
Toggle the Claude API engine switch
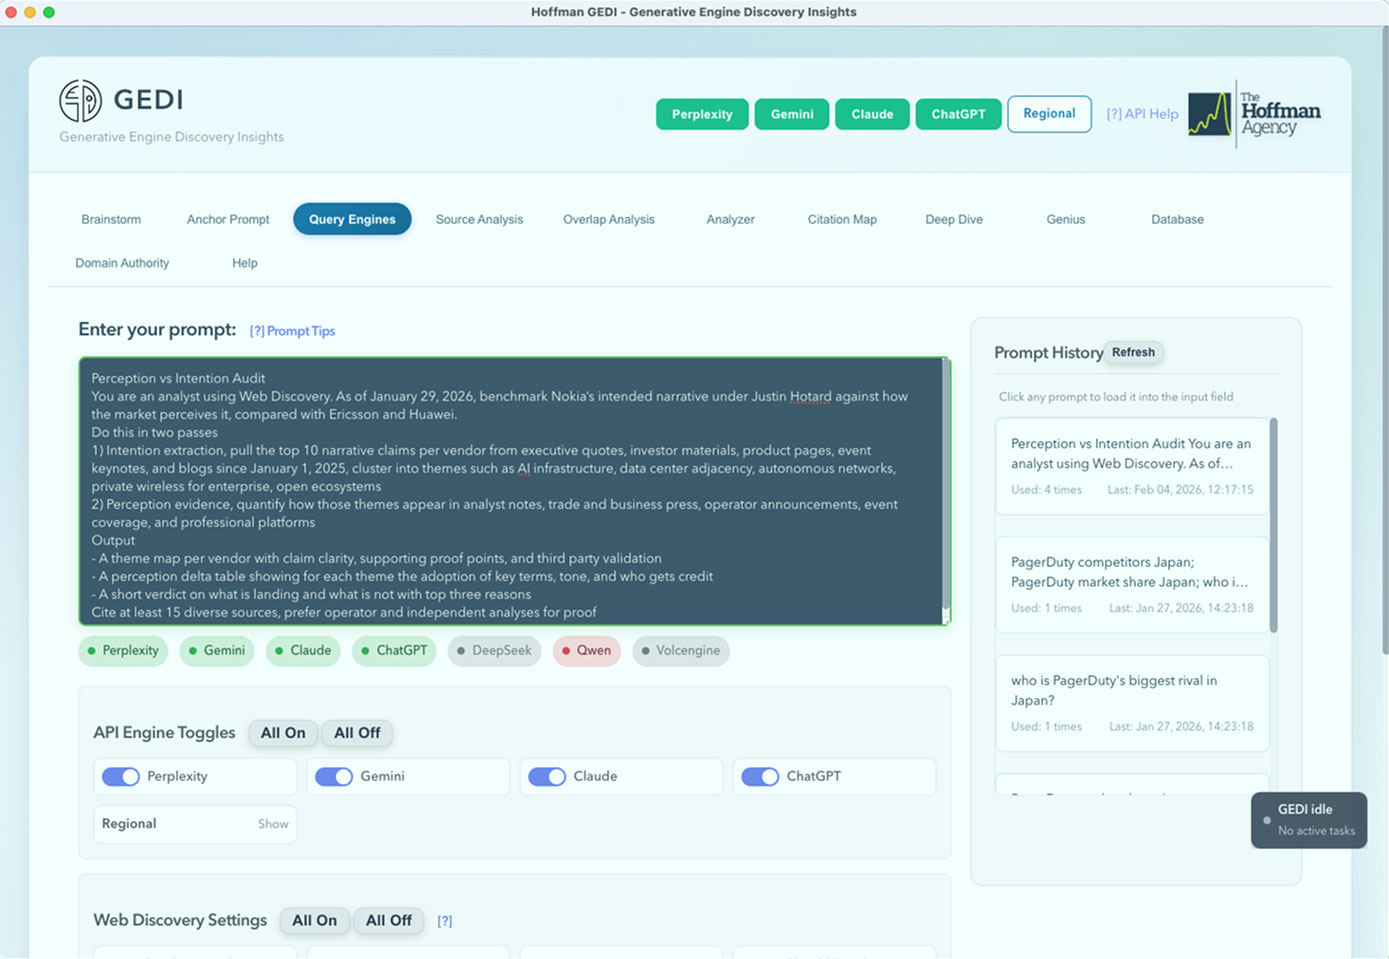(547, 776)
